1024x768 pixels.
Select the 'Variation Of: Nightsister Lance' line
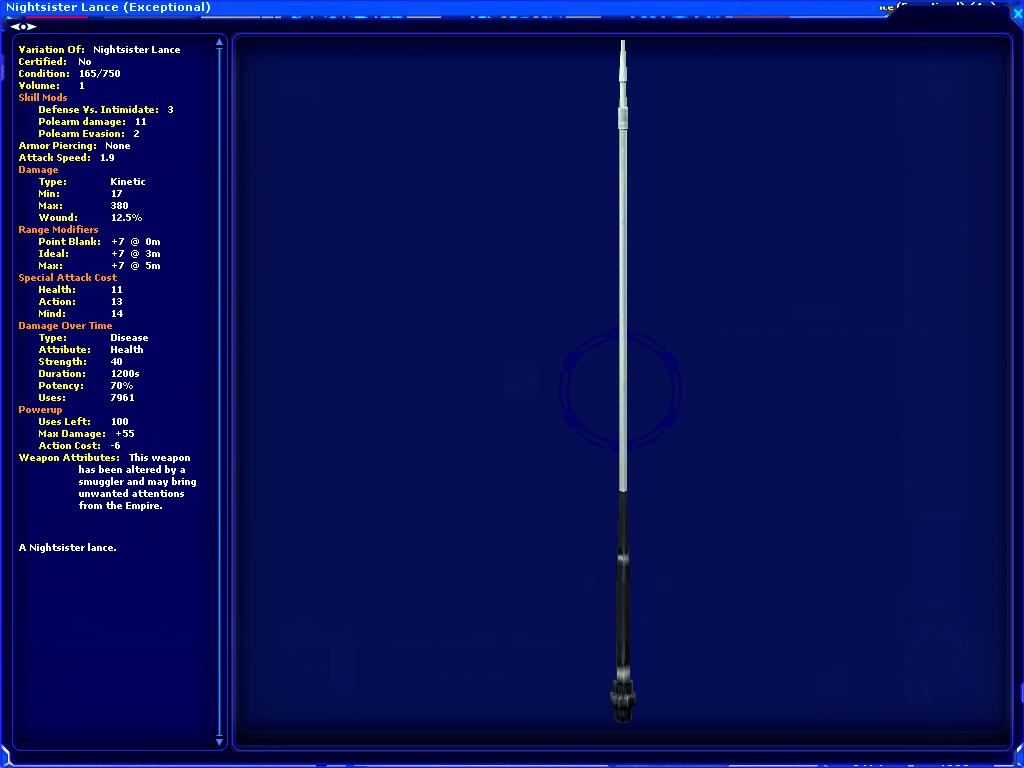[x=99, y=50]
